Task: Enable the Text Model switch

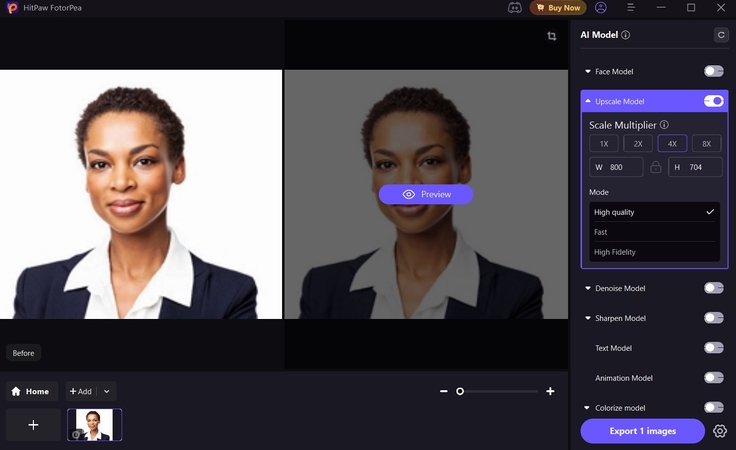Action: (713, 348)
